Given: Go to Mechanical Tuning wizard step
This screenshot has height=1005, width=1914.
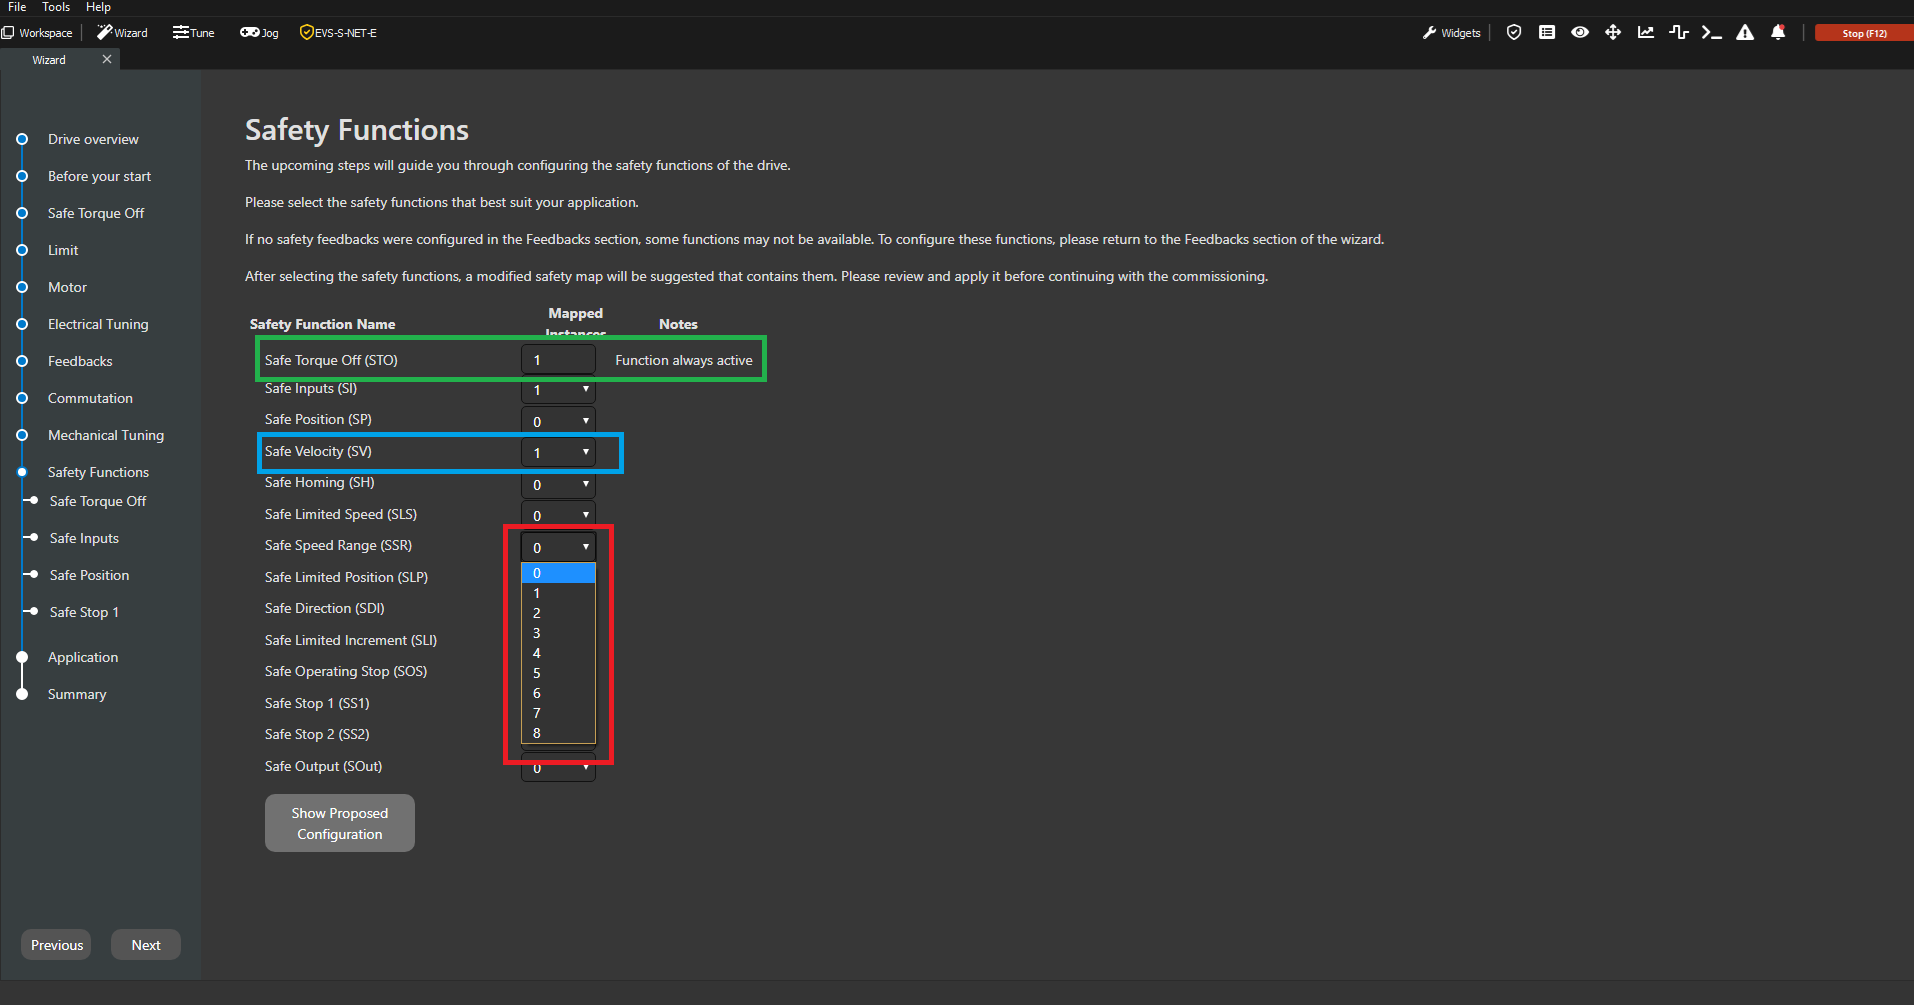Looking at the screenshot, I should [x=105, y=435].
